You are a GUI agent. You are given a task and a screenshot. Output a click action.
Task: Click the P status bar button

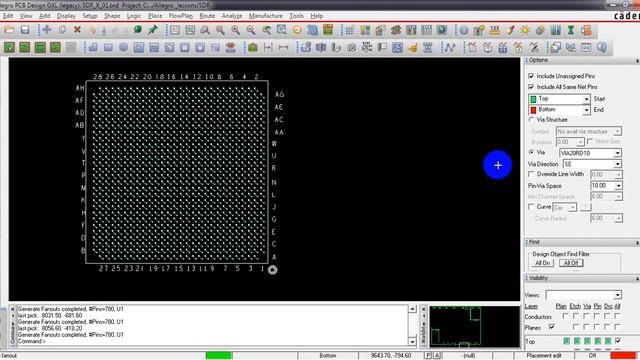coord(428,356)
